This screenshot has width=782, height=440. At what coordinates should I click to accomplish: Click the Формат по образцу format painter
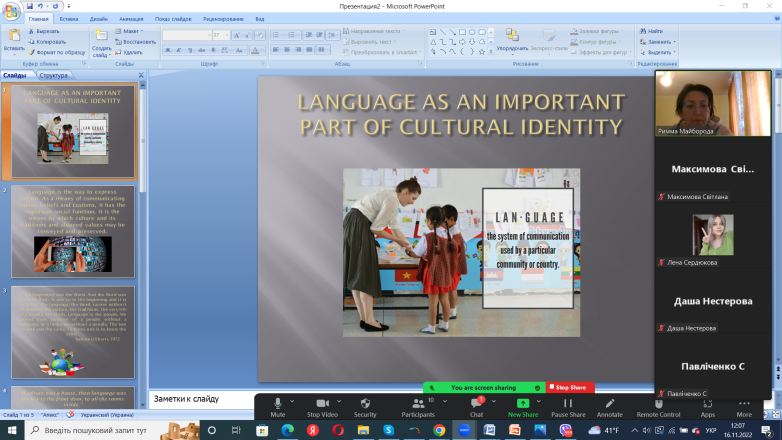[x=56, y=52]
